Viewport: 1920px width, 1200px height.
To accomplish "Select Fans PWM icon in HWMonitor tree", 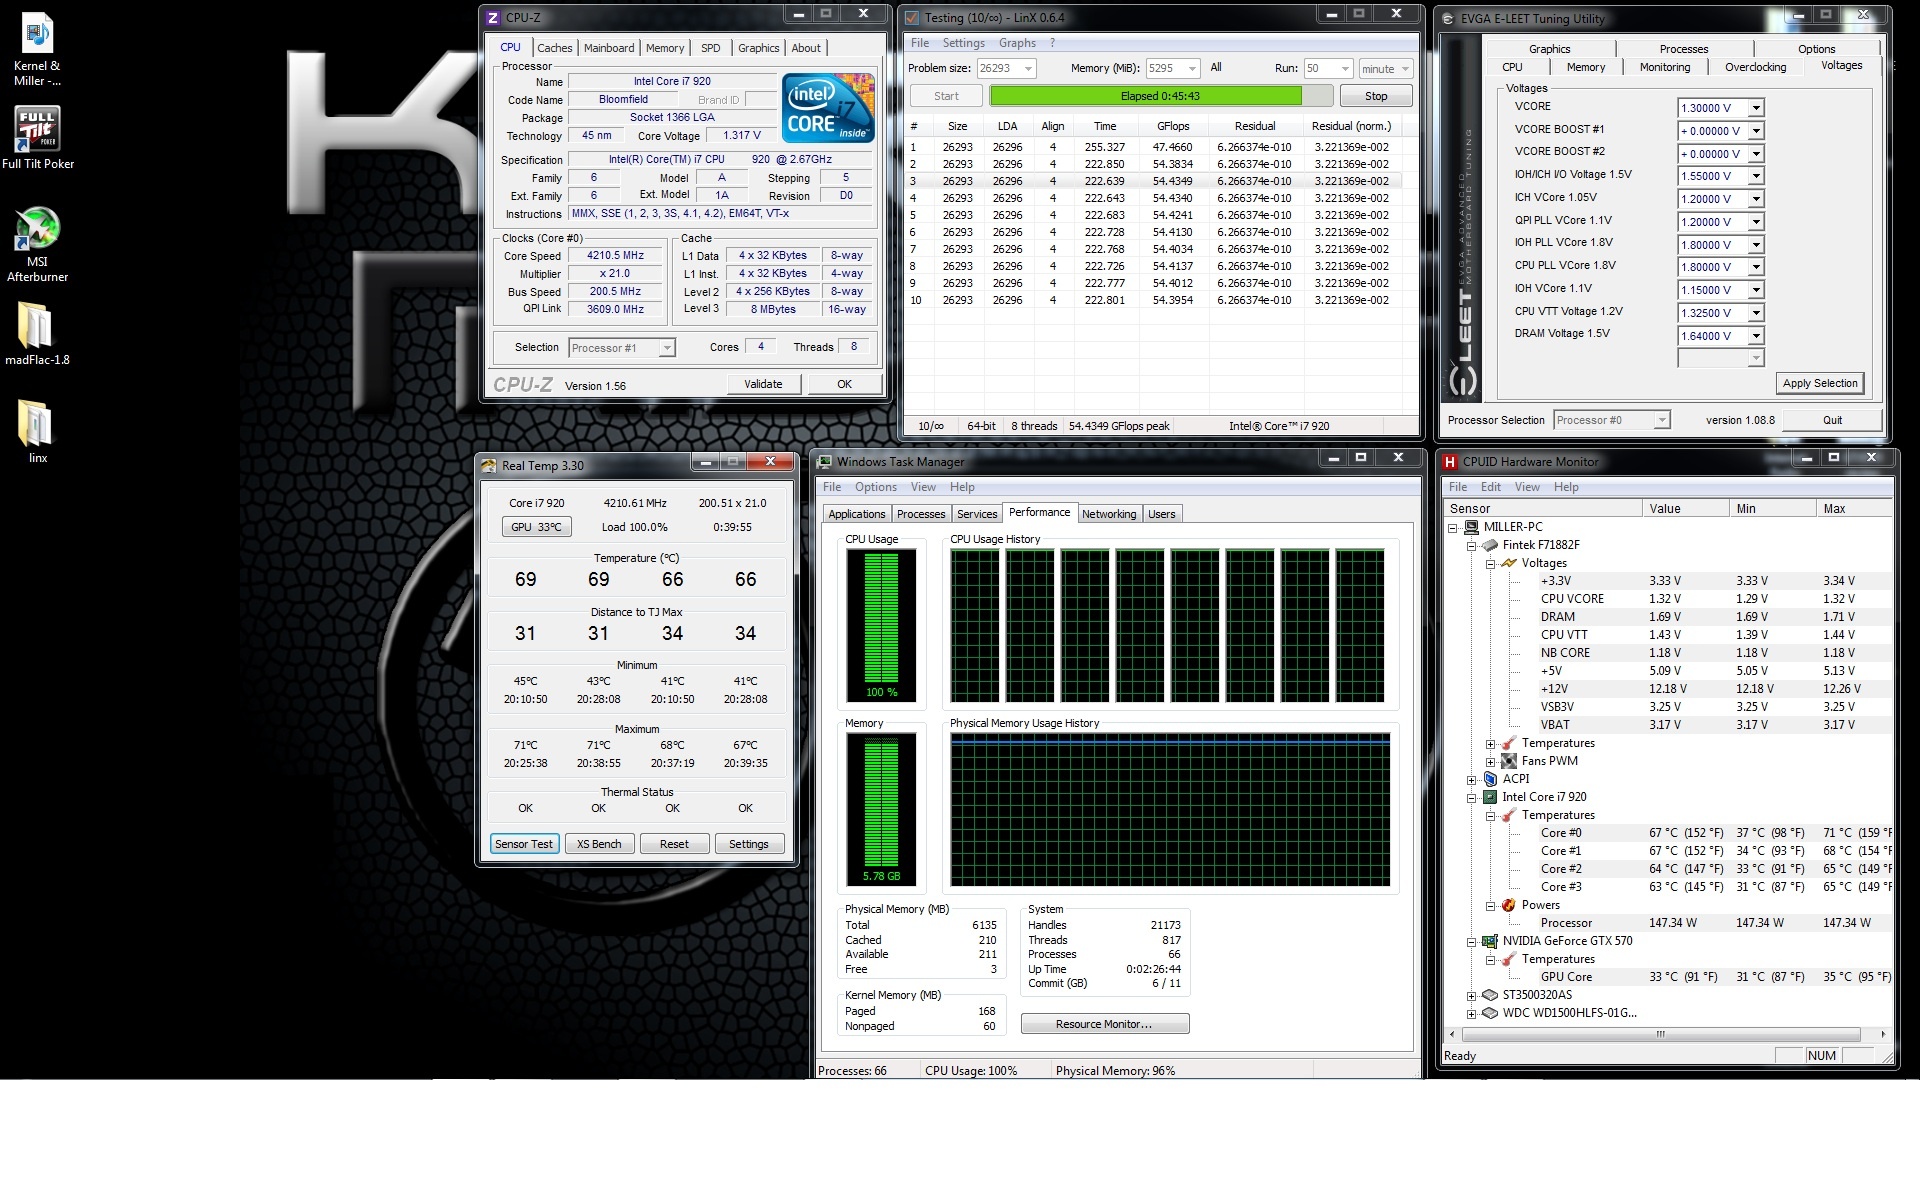I will 1509,761.
